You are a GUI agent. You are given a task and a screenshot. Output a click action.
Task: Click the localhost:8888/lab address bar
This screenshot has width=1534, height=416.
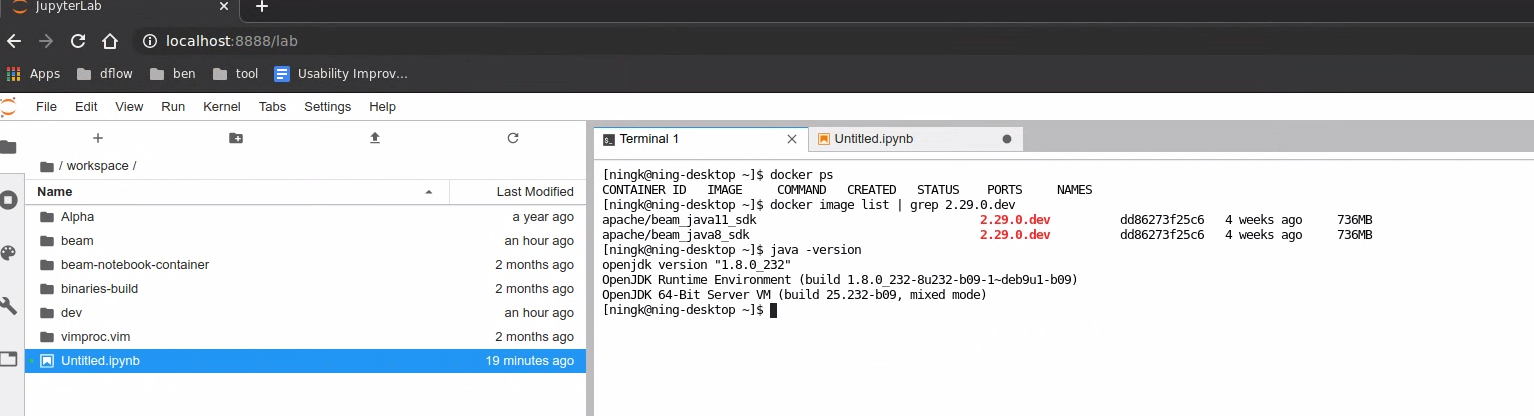(x=231, y=41)
